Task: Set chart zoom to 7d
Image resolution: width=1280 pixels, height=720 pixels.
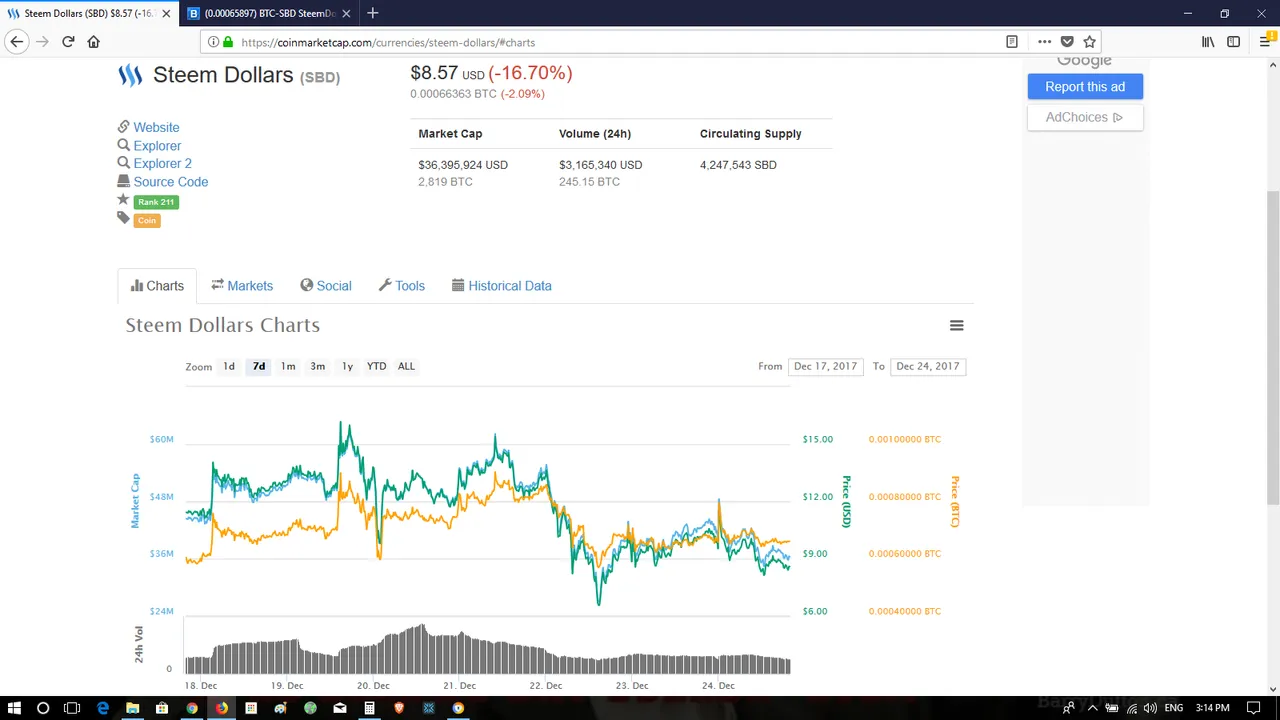Action: pyautogui.click(x=259, y=366)
